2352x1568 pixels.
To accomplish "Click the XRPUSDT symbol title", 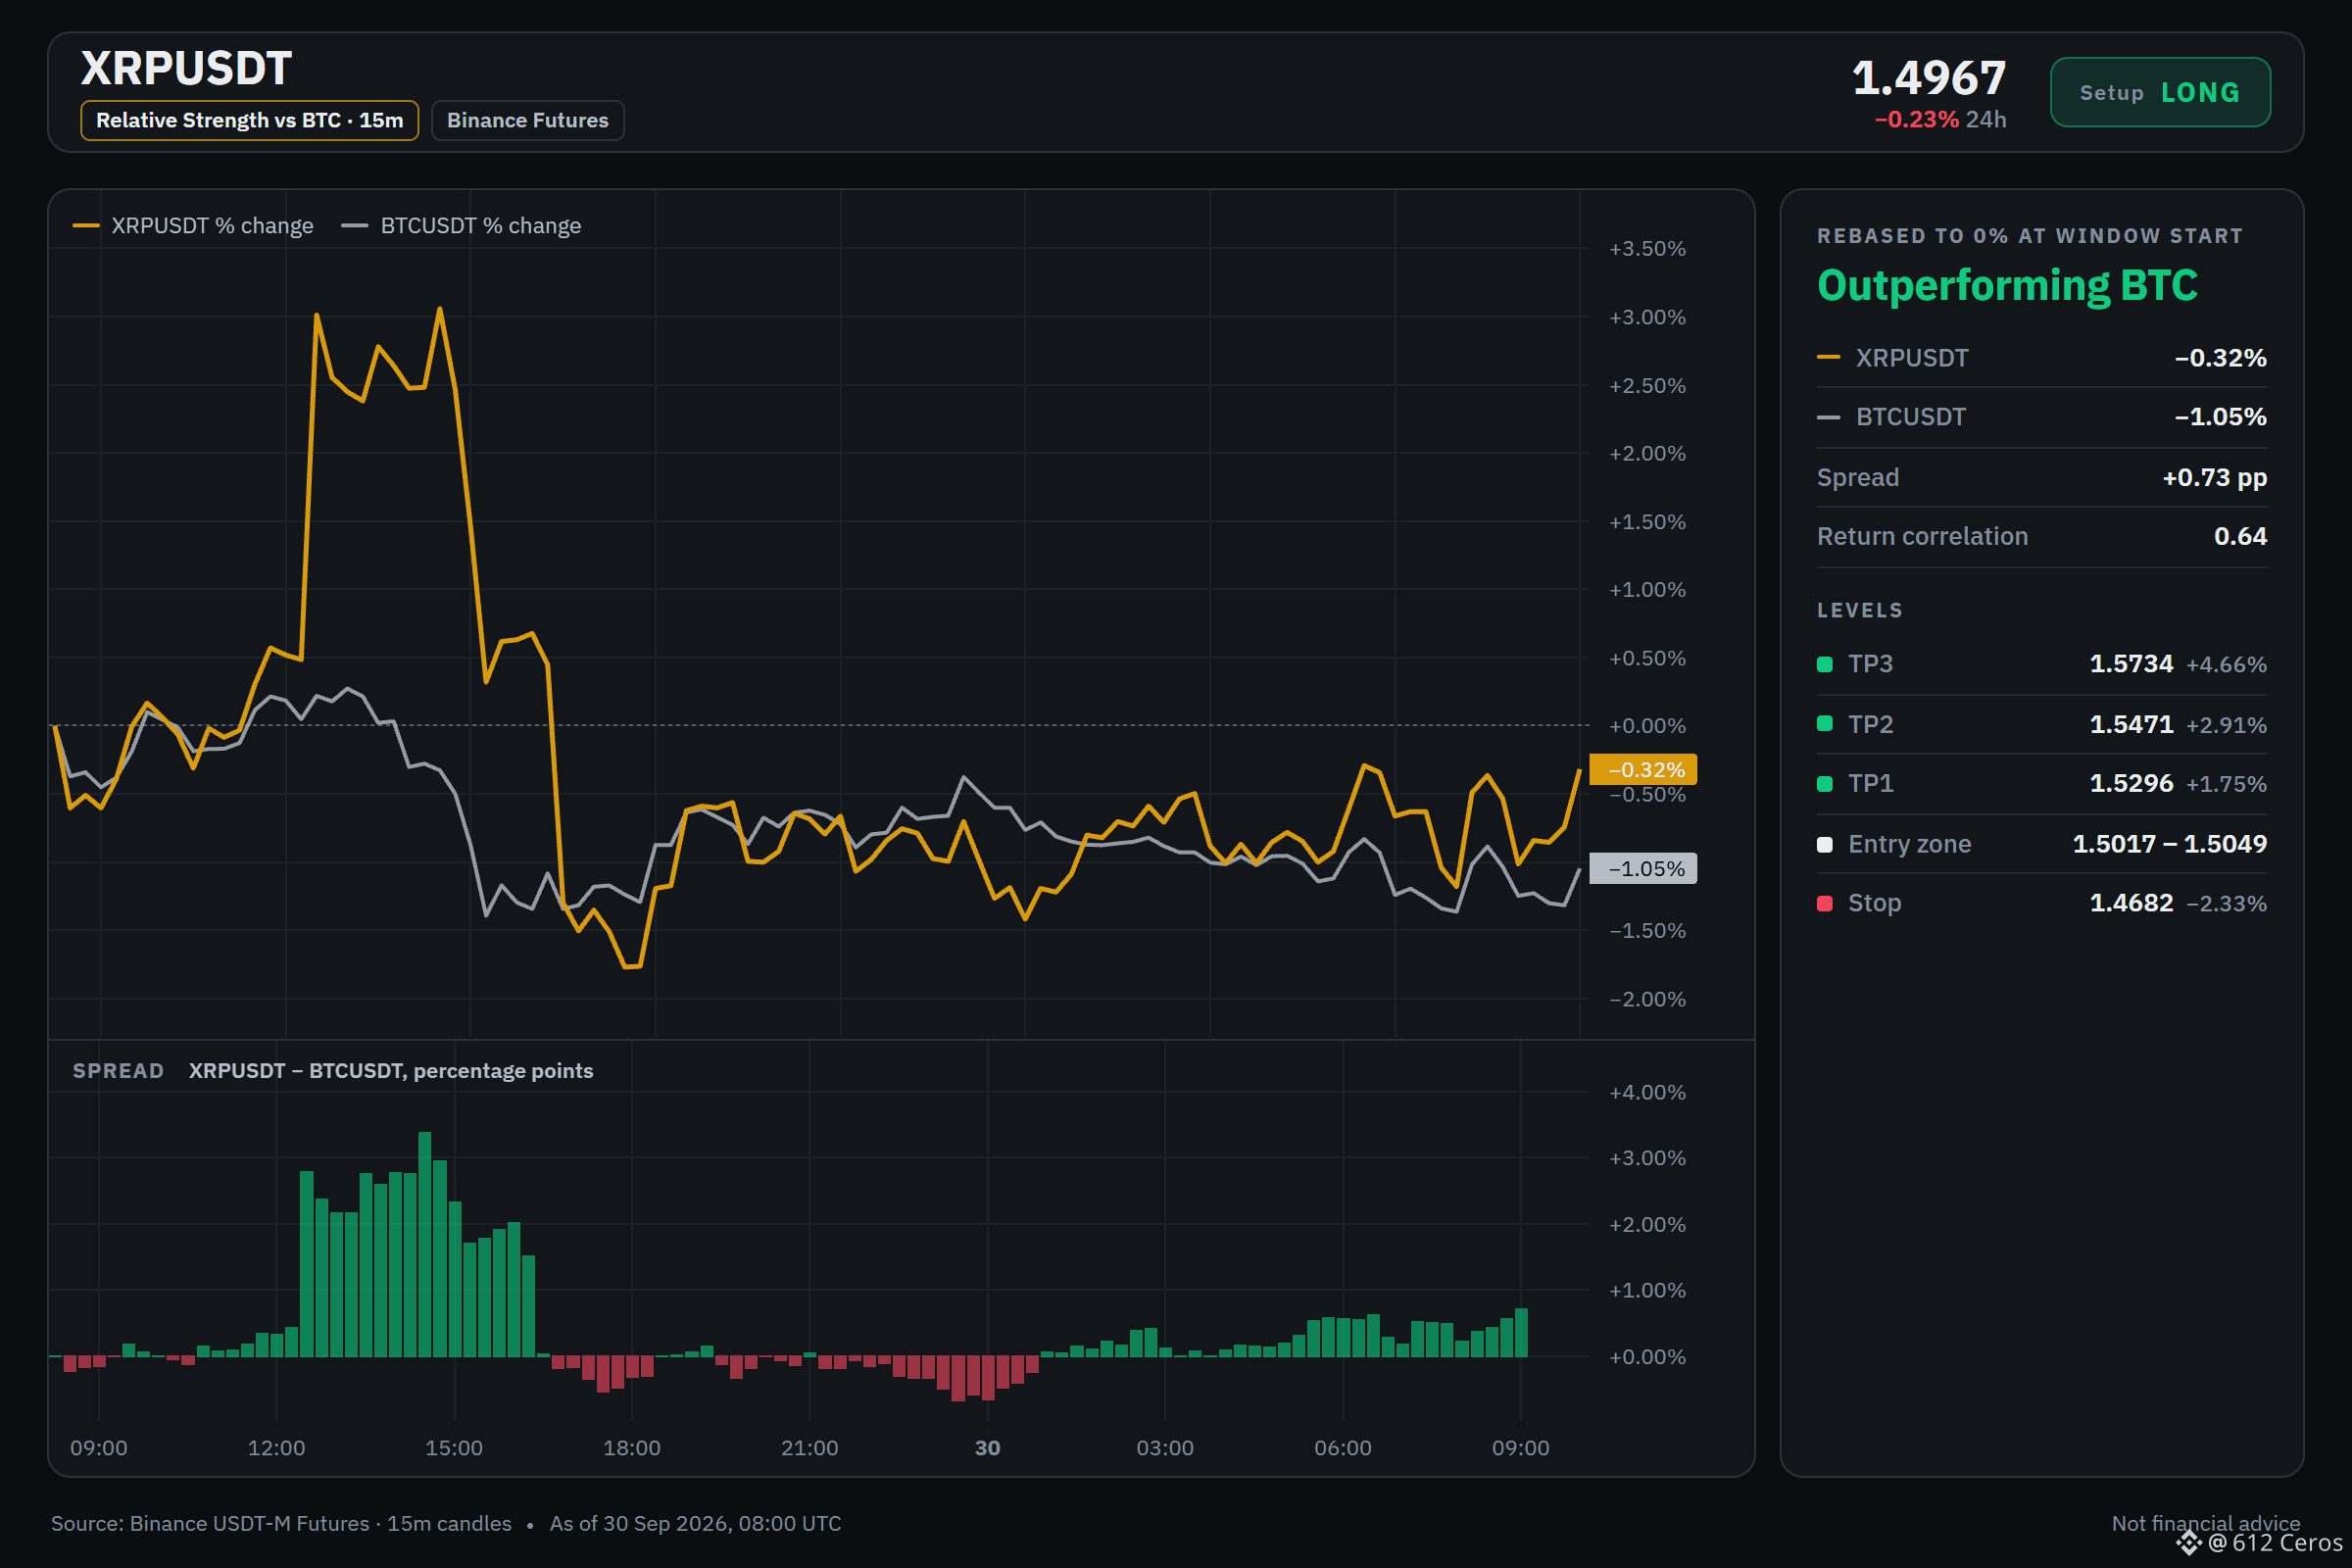I will (186, 69).
